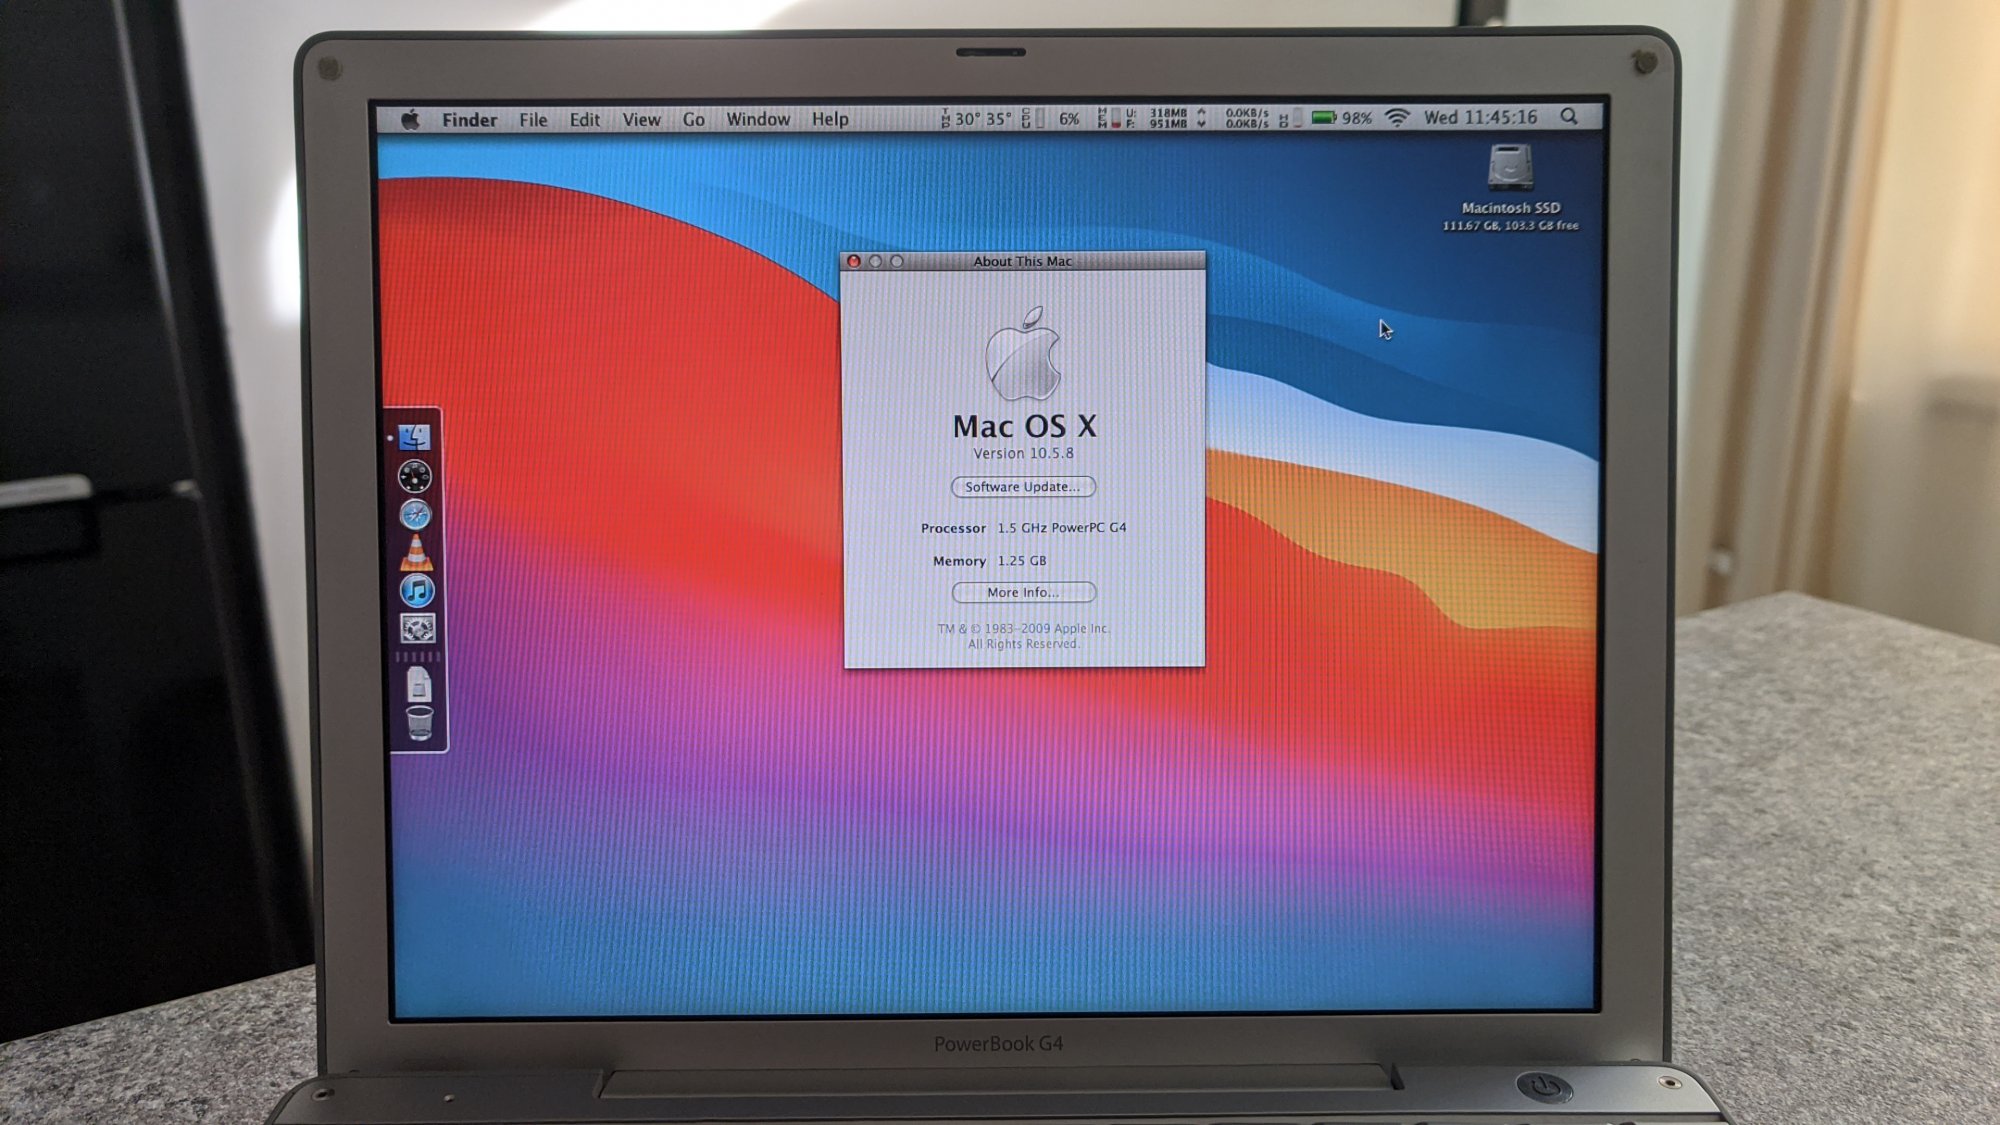The height and width of the screenshot is (1125, 2000).
Task: Open the Macintosh SSD drive icon
Action: 1510,168
